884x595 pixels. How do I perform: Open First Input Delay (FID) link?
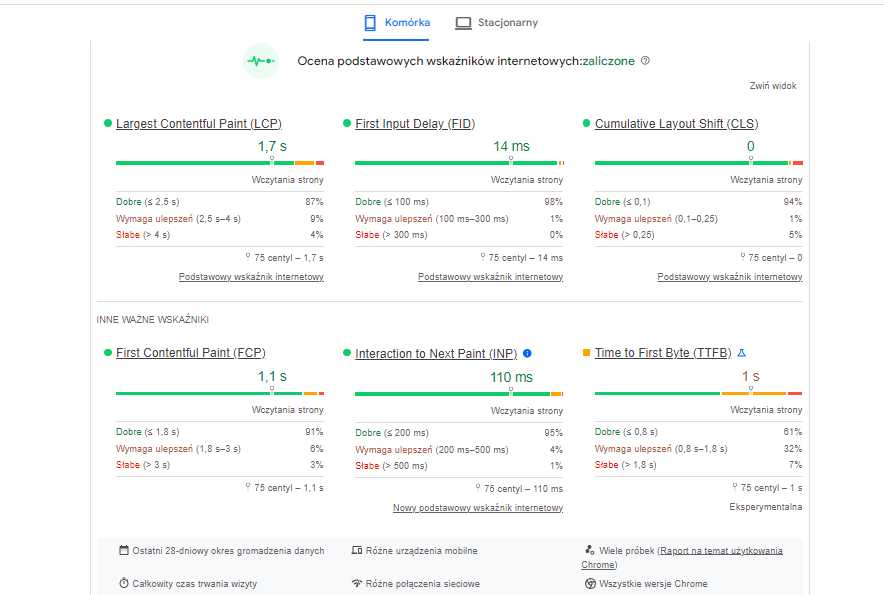(414, 124)
